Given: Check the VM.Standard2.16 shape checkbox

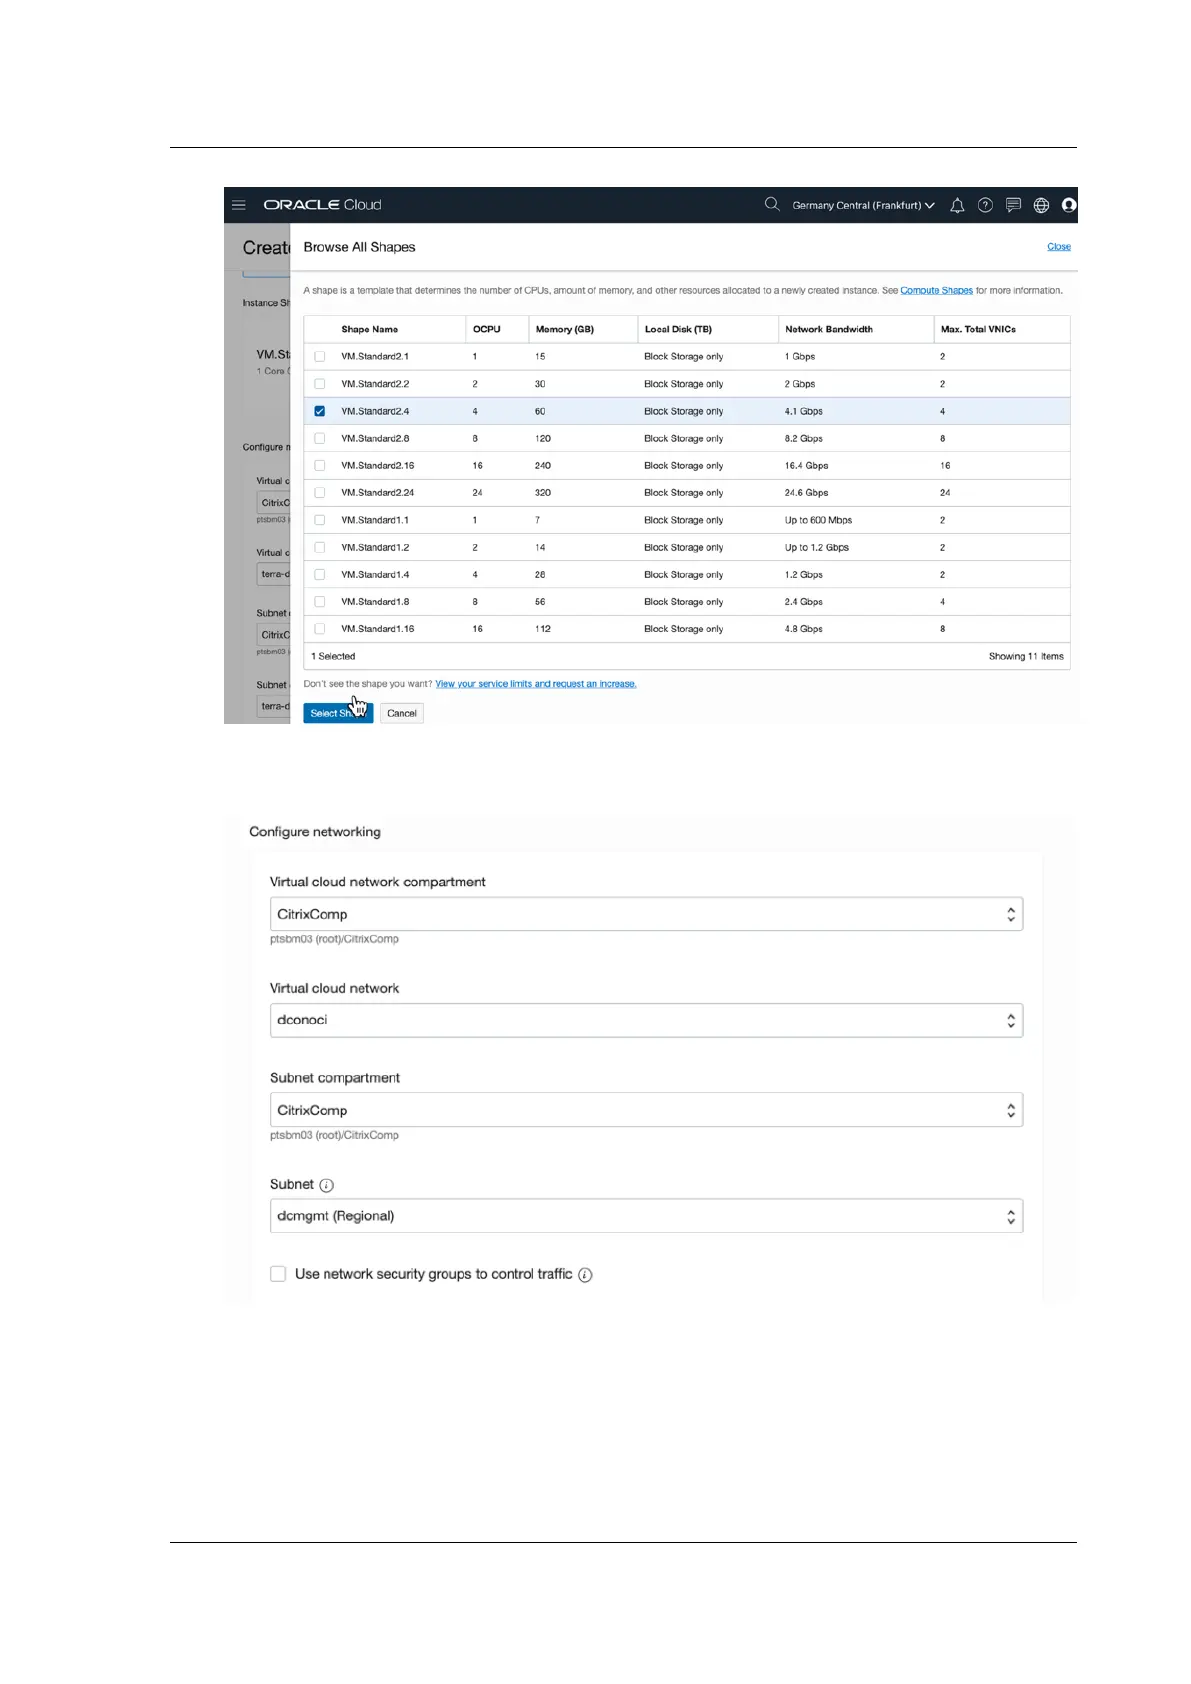Looking at the screenshot, I should click(320, 465).
